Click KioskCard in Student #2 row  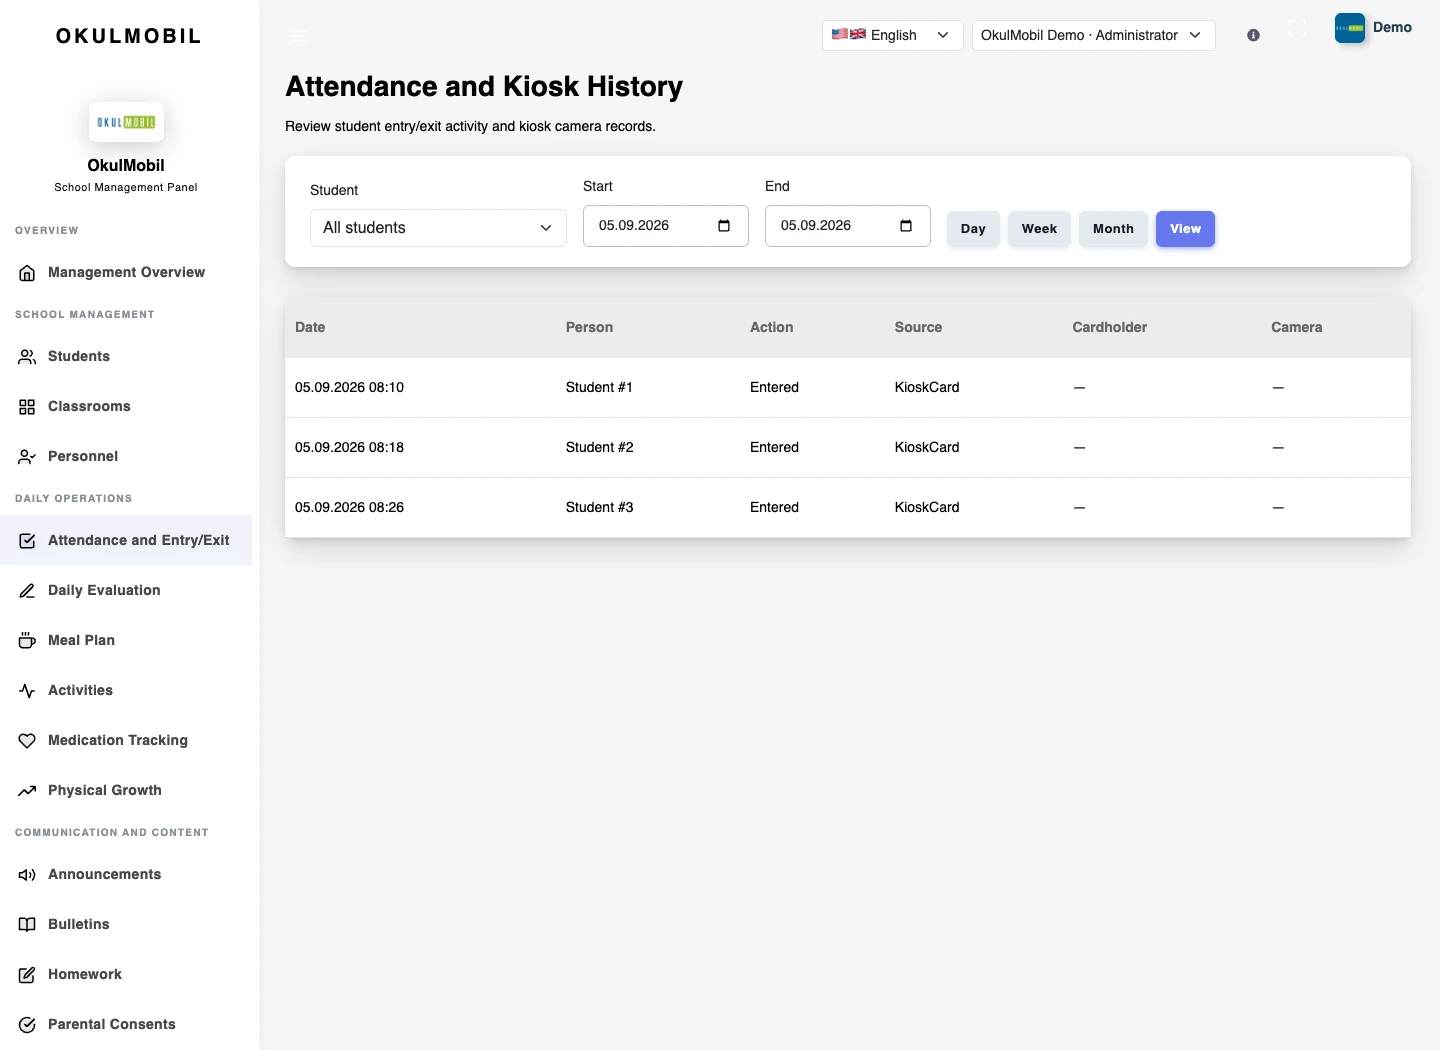click(x=927, y=447)
